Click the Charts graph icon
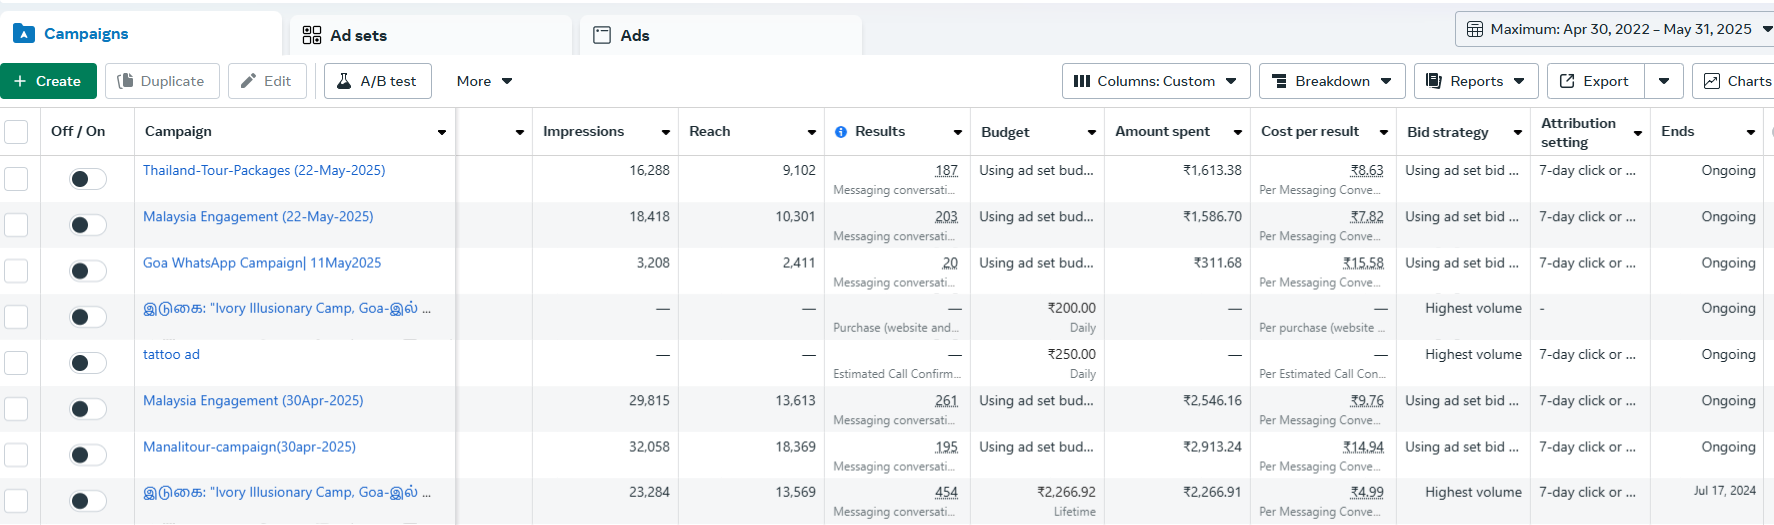Image resolution: width=1774 pixels, height=525 pixels. [1712, 81]
